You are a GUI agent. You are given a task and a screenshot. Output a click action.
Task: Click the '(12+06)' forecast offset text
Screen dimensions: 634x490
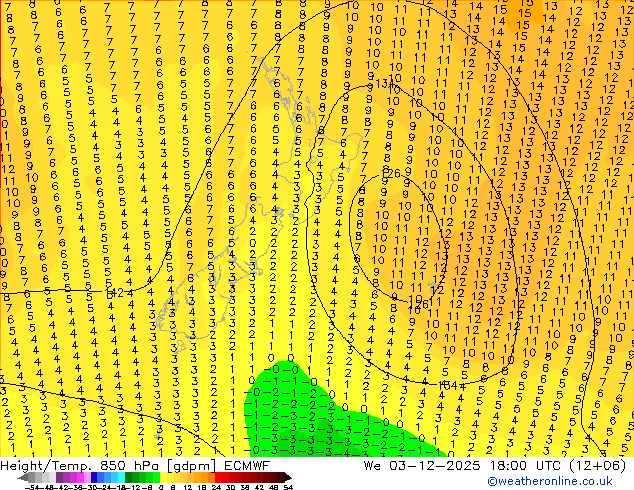(597, 466)
